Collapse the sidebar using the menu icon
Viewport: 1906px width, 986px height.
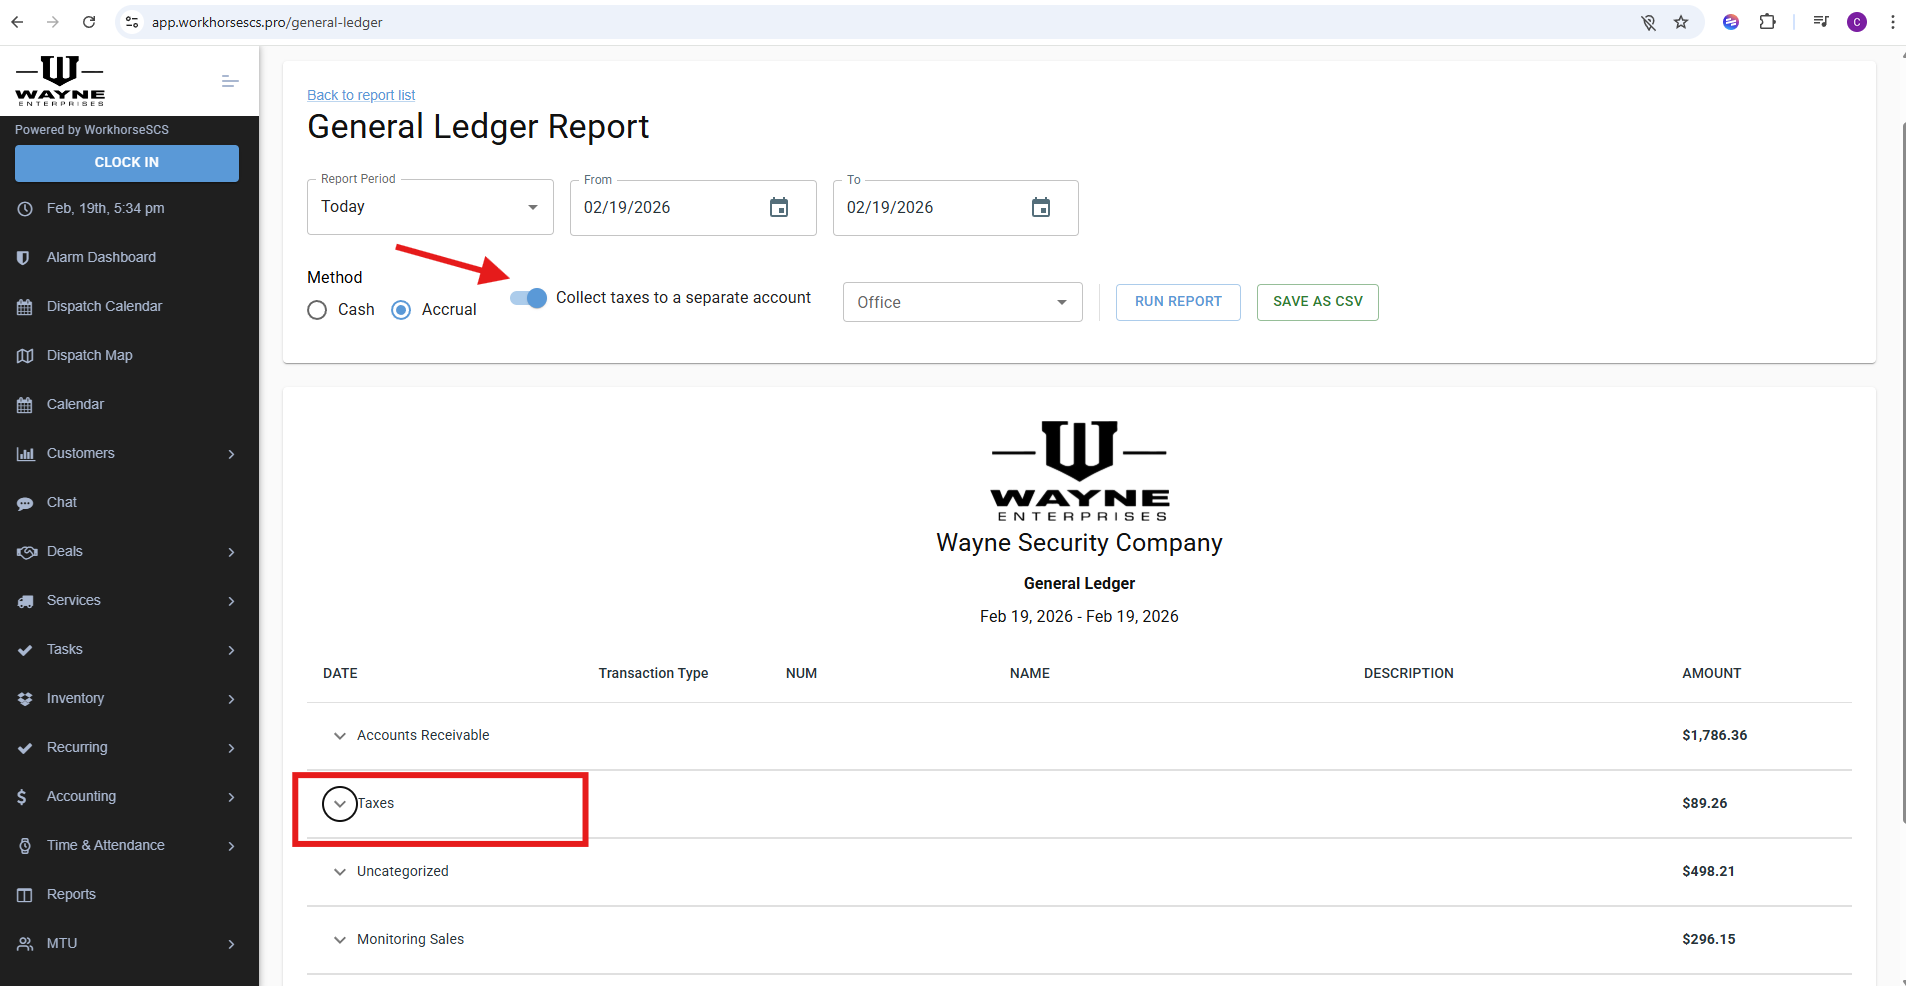(x=230, y=81)
